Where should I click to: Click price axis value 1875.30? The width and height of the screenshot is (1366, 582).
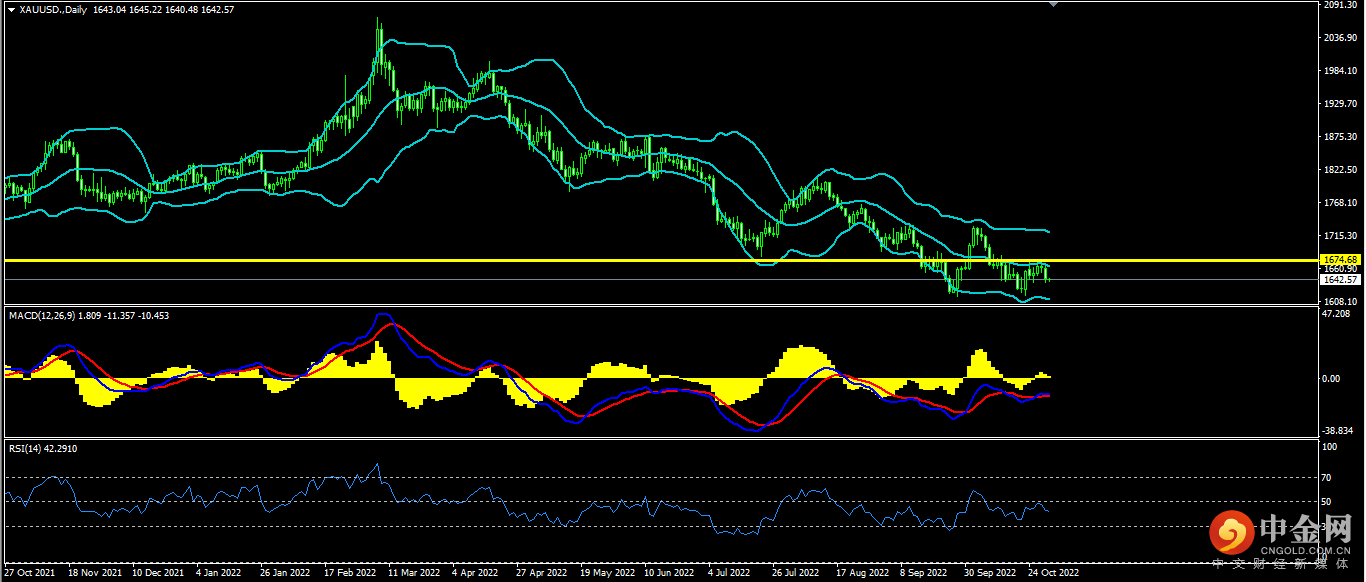(1338, 137)
